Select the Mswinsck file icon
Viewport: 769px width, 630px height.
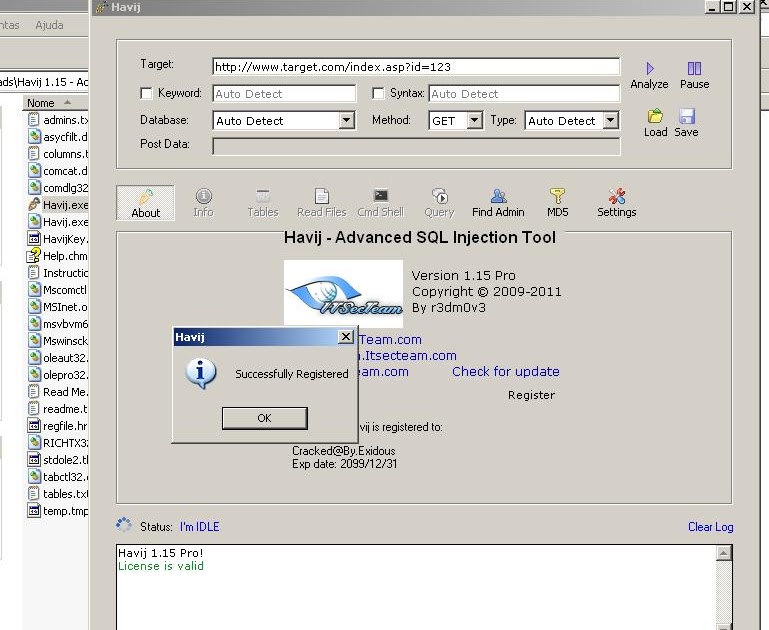pos(33,341)
